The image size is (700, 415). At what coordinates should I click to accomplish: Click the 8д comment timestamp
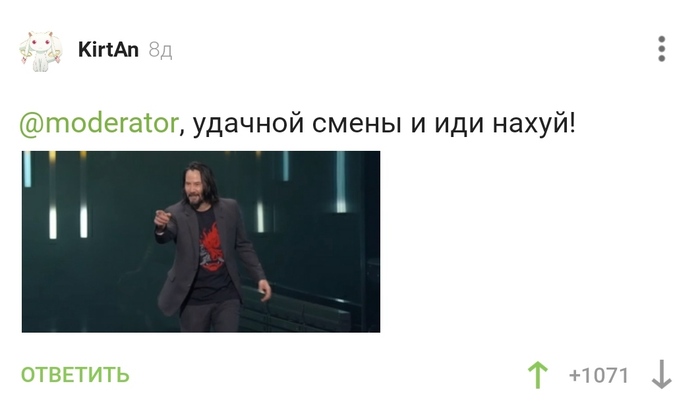tap(160, 50)
